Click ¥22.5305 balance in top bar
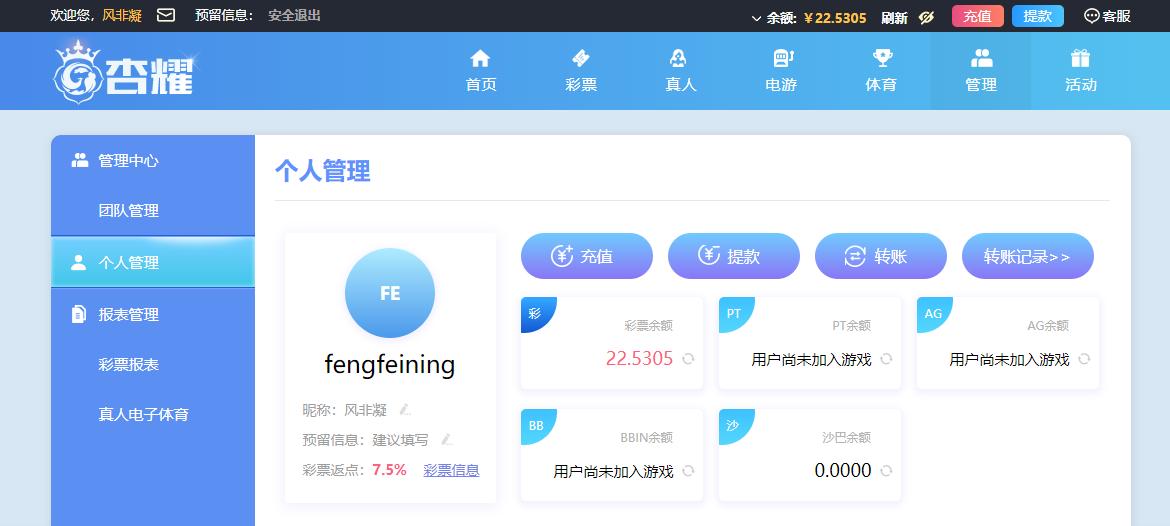This screenshot has width=1170, height=526. (835, 18)
